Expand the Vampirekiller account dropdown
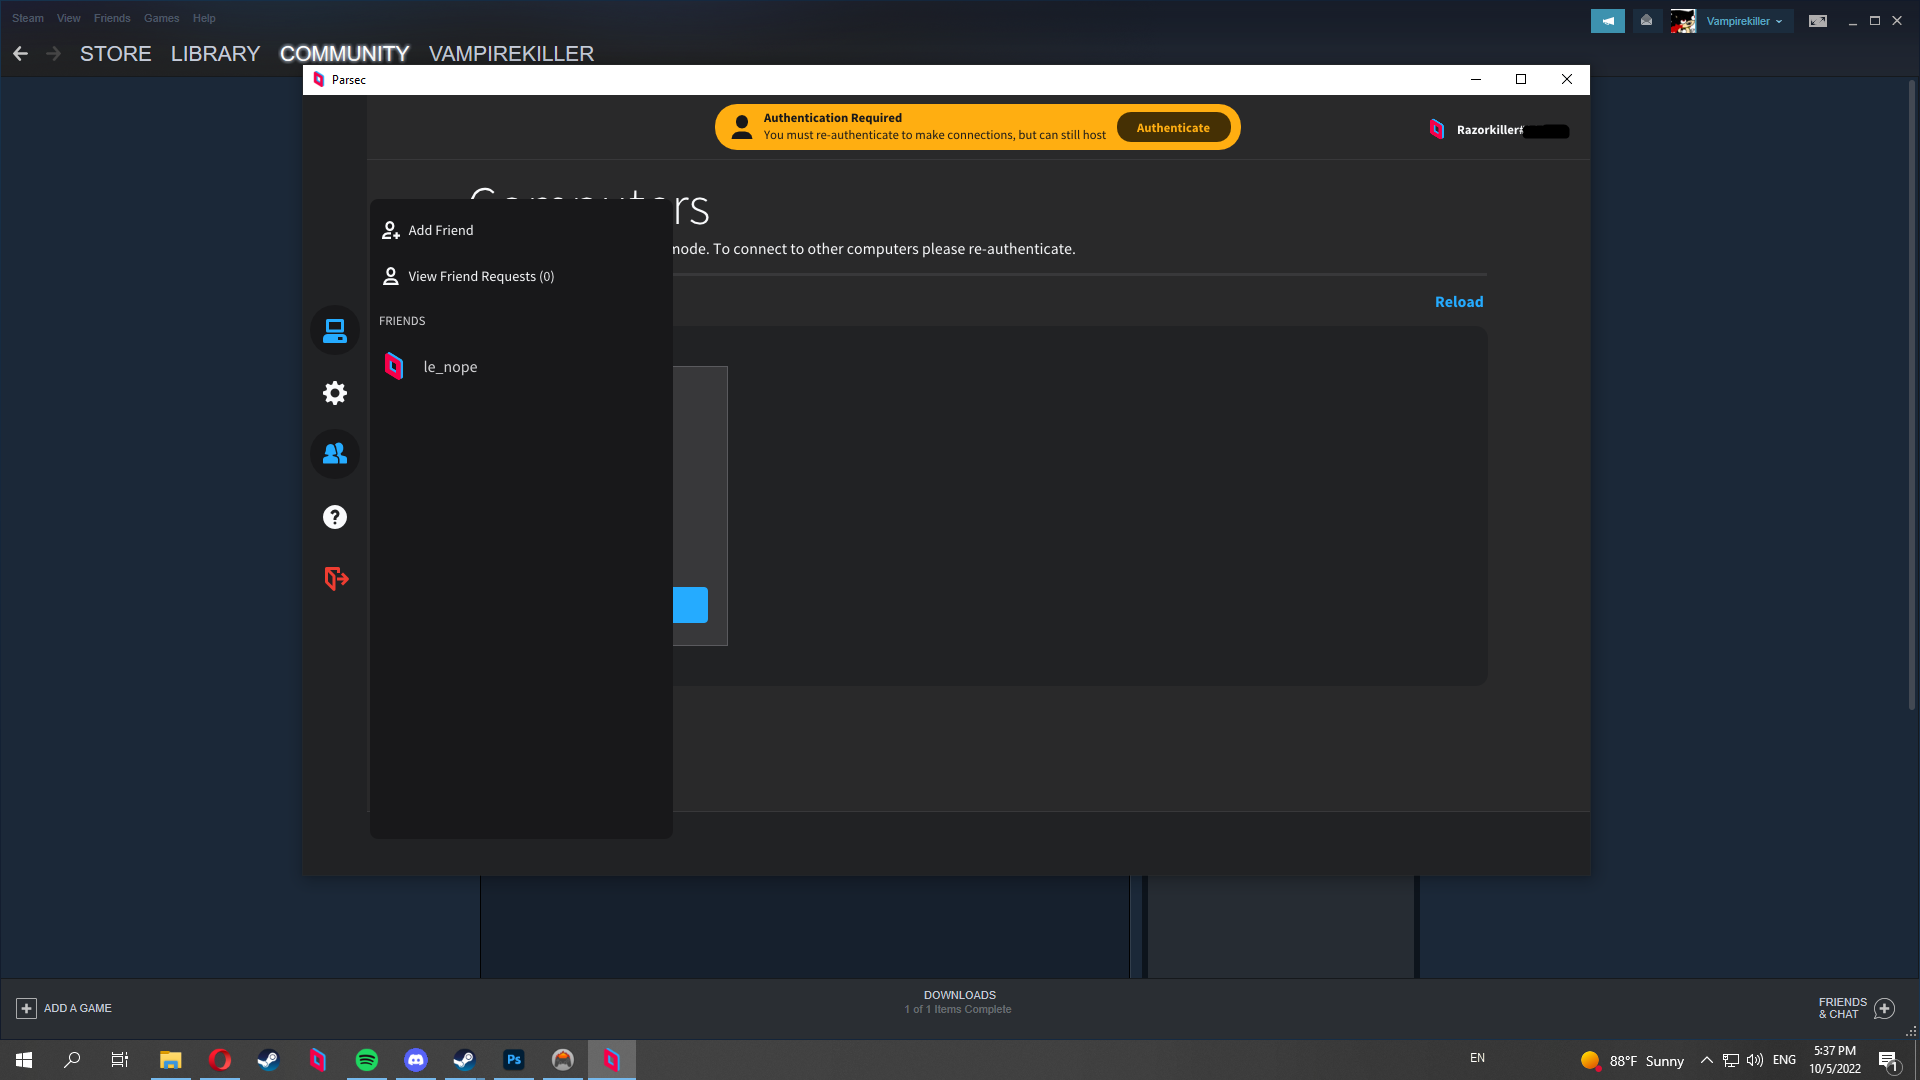This screenshot has height=1080, width=1920. coord(1743,21)
